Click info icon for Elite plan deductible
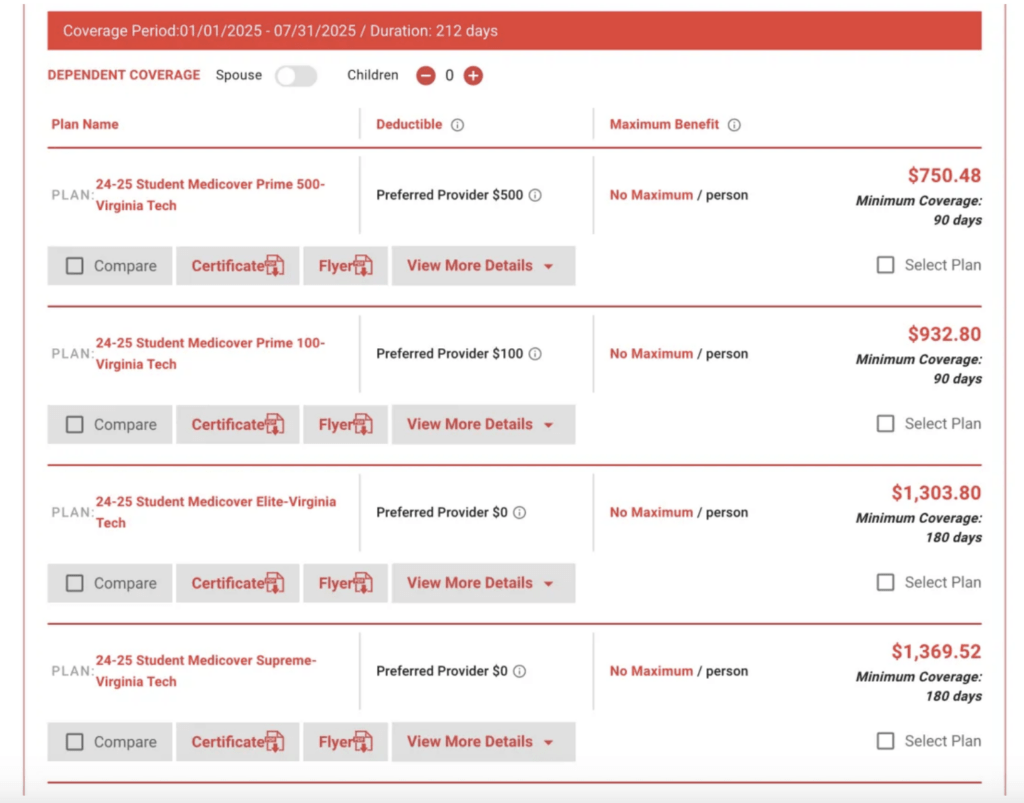This screenshot has height=803, width=1024. click(519, 512)
